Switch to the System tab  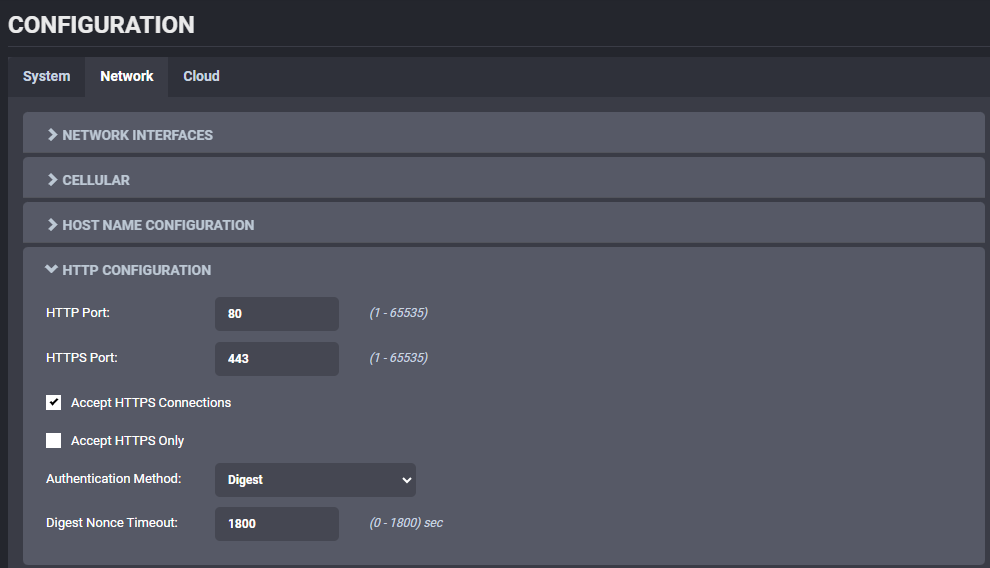pyautogui.click(x=46, y=76)
